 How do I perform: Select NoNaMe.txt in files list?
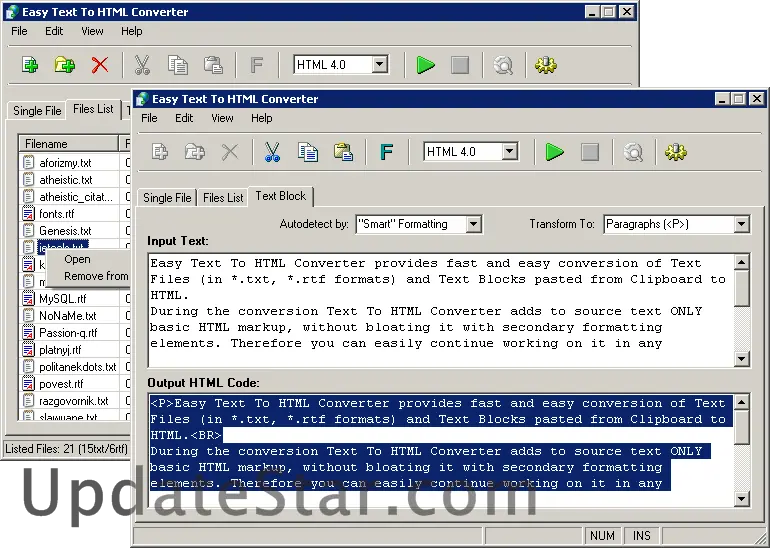pos(68,316)
